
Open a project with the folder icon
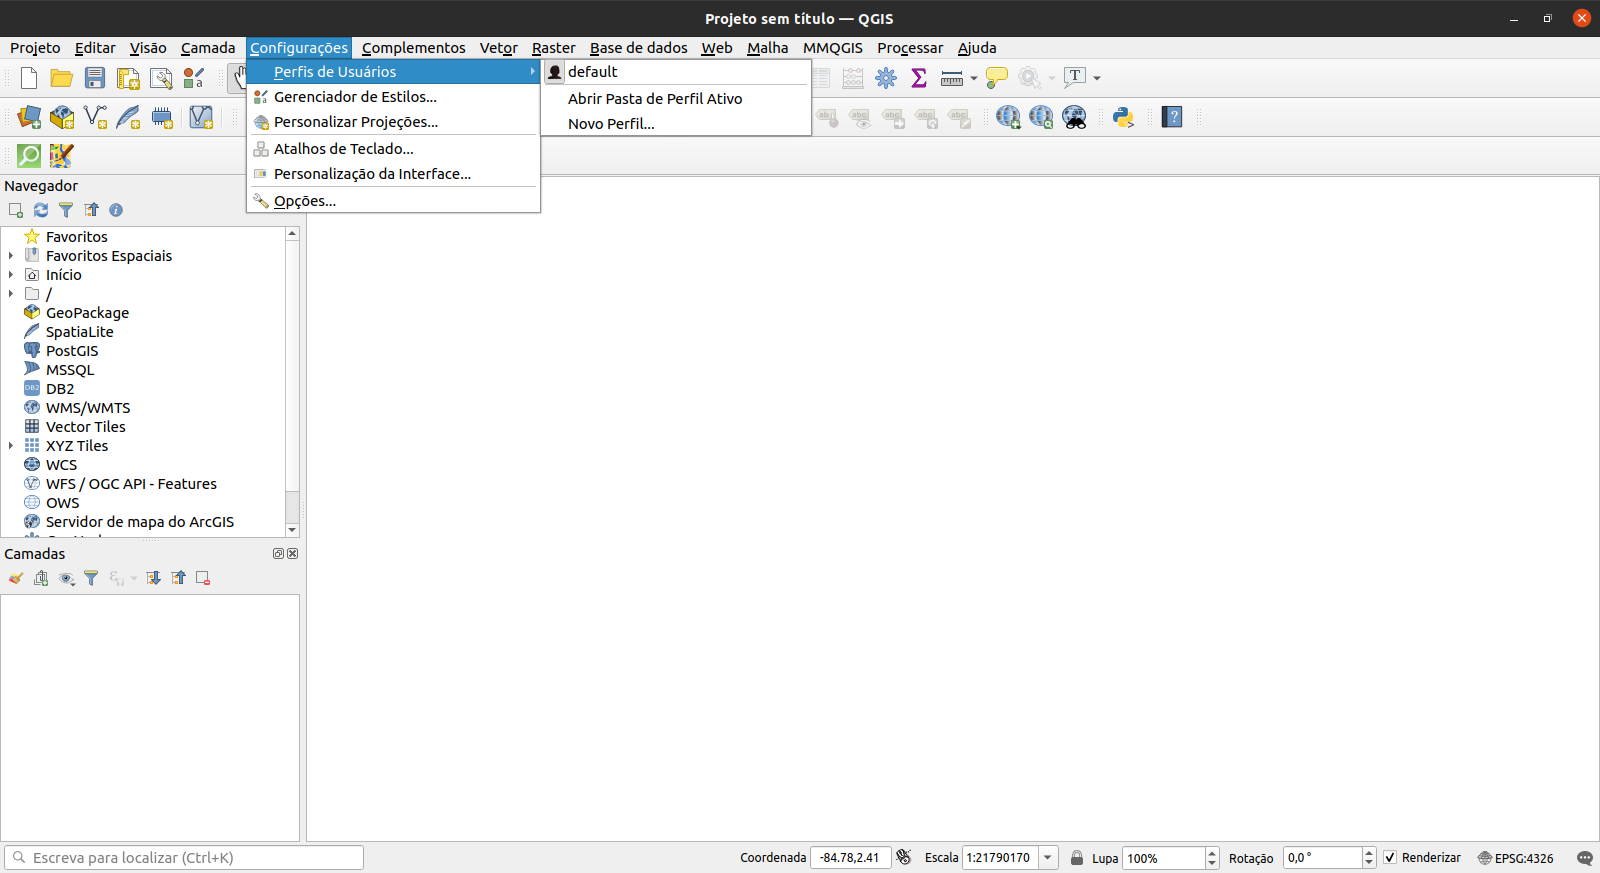tap(62, 78)
